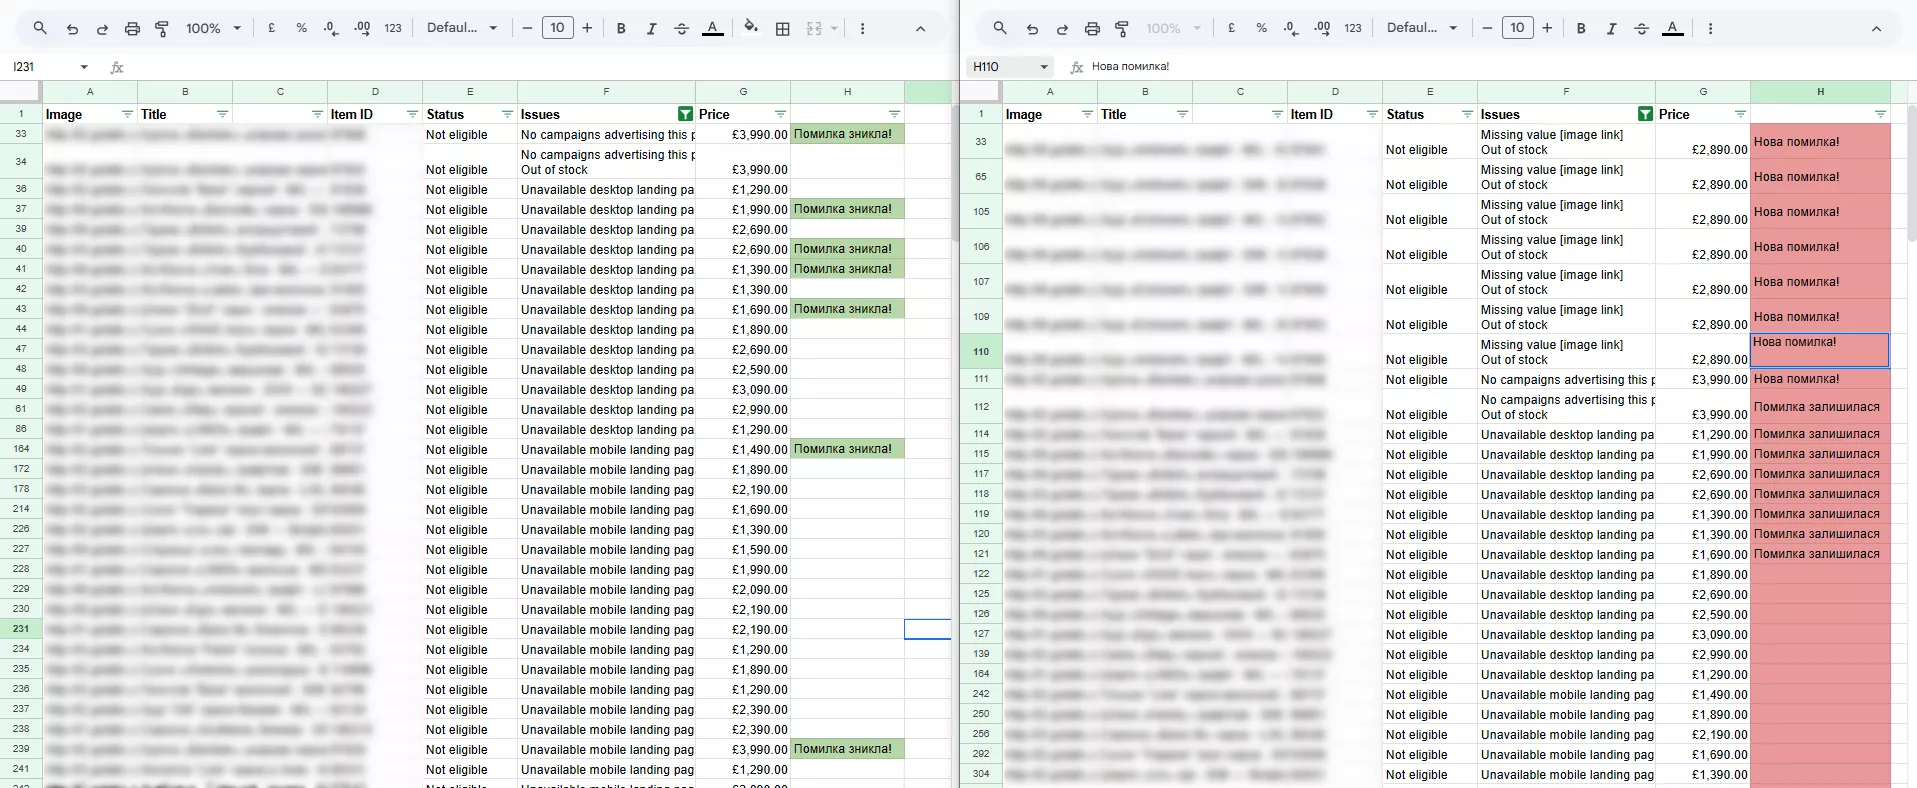
Task: Print the left spreadsheet
Action: [x=132, y=29]
